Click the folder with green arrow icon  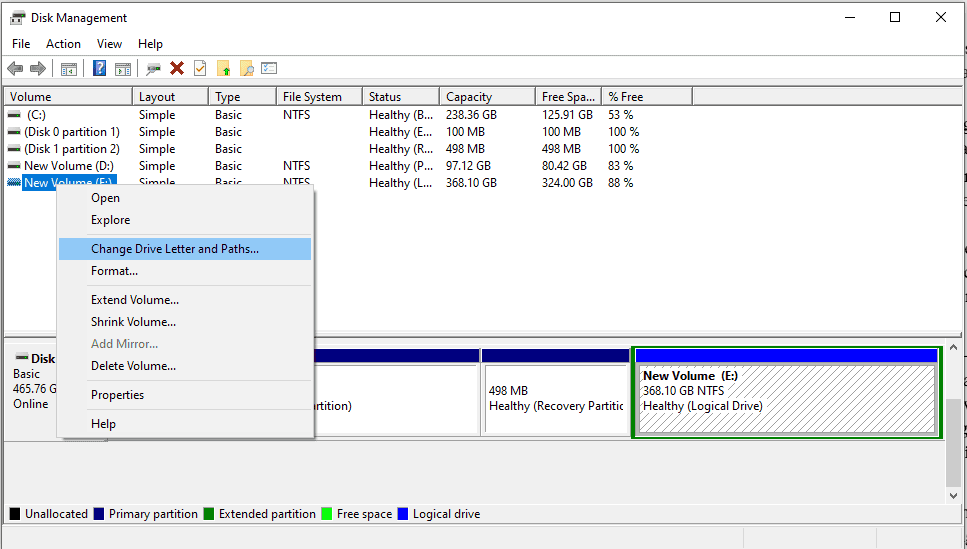(x=223, y=68)
